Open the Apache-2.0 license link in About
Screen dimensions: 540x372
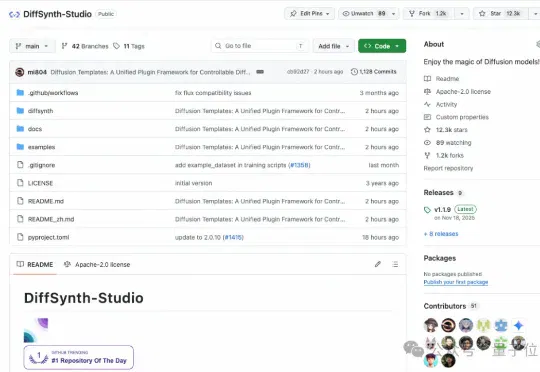tap(463, 92)
